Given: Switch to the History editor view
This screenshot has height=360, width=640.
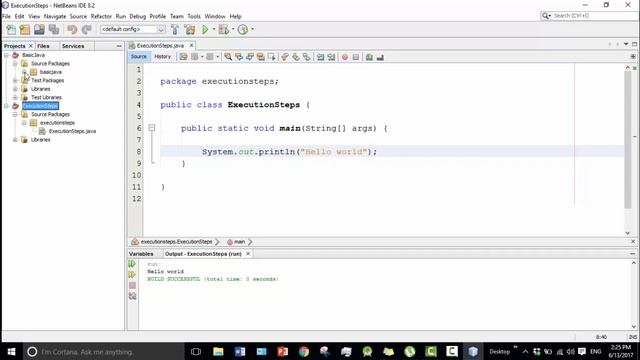Looking at the screenshot, I should click(x=162, y=57).
